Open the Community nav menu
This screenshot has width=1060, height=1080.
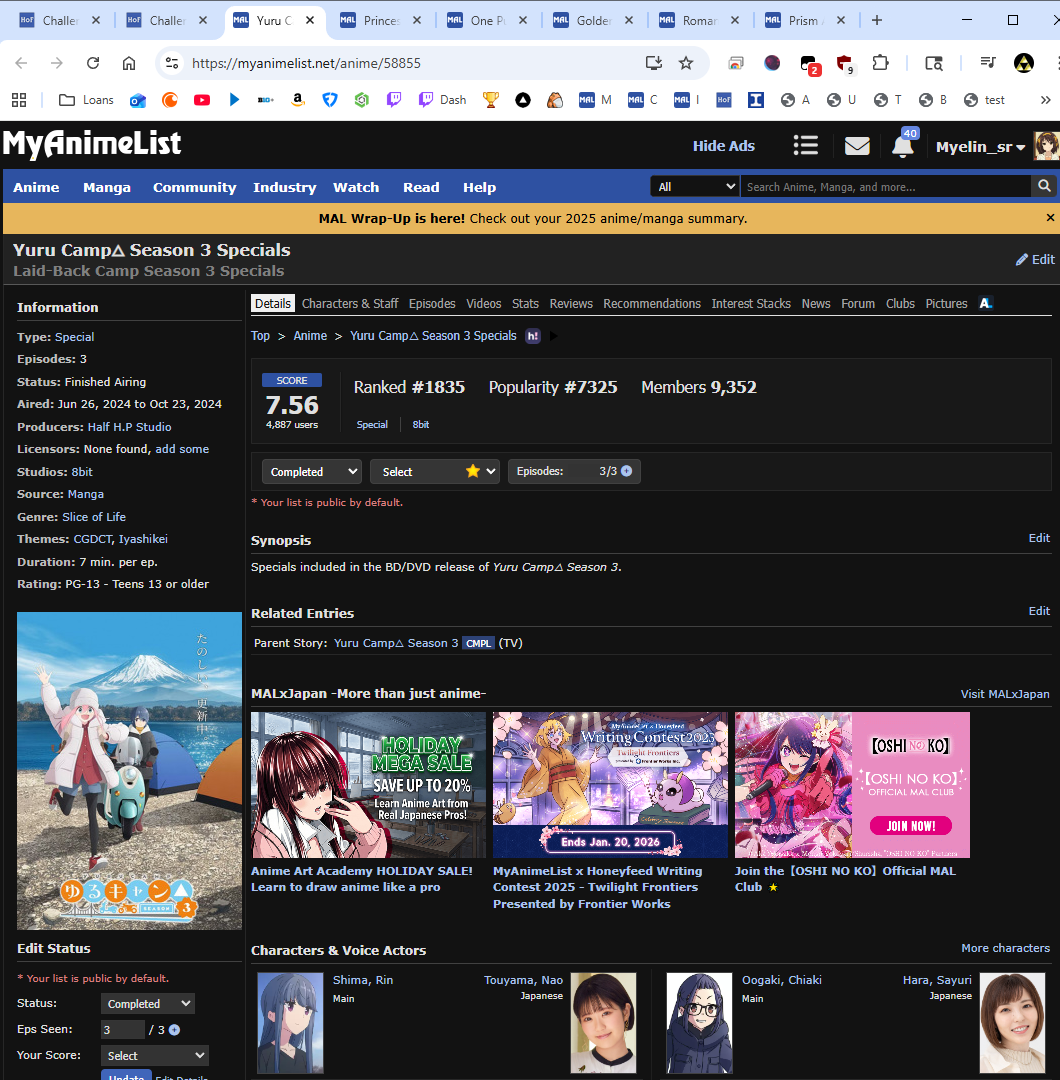pos(194,187)
